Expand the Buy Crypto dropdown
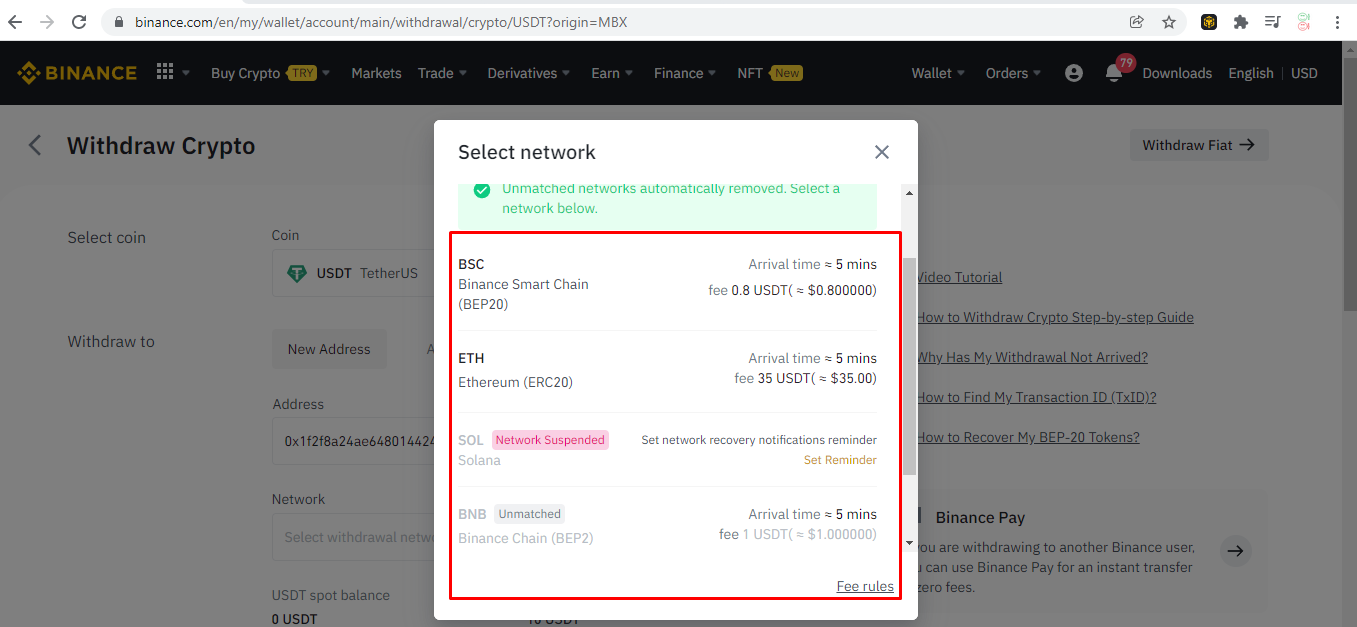 point(271,73)
